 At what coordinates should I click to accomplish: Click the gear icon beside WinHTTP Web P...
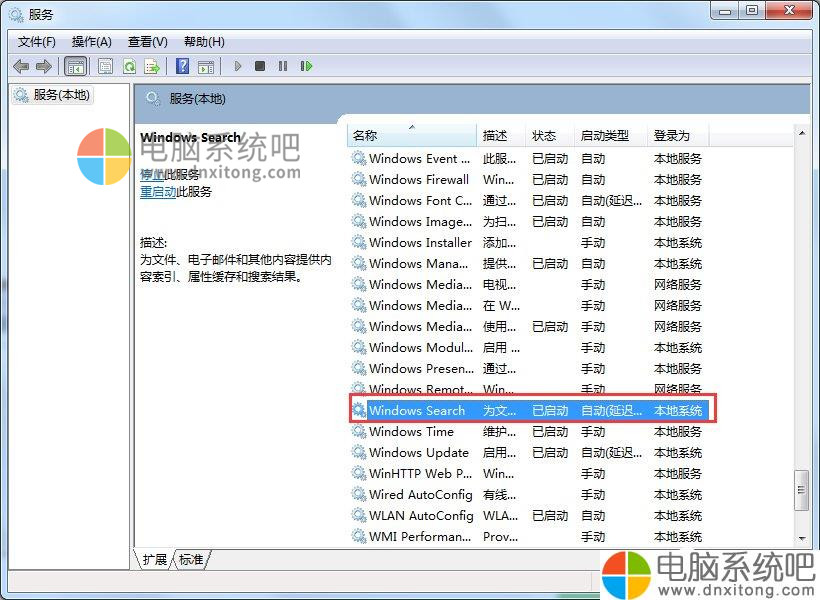pyautogui.click(x=359, y=473)
